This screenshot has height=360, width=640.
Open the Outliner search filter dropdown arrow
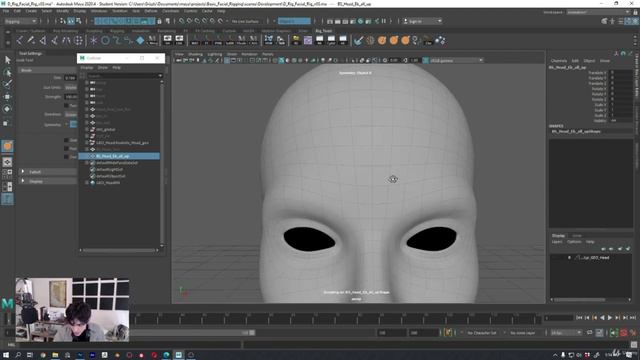(160, 76)
